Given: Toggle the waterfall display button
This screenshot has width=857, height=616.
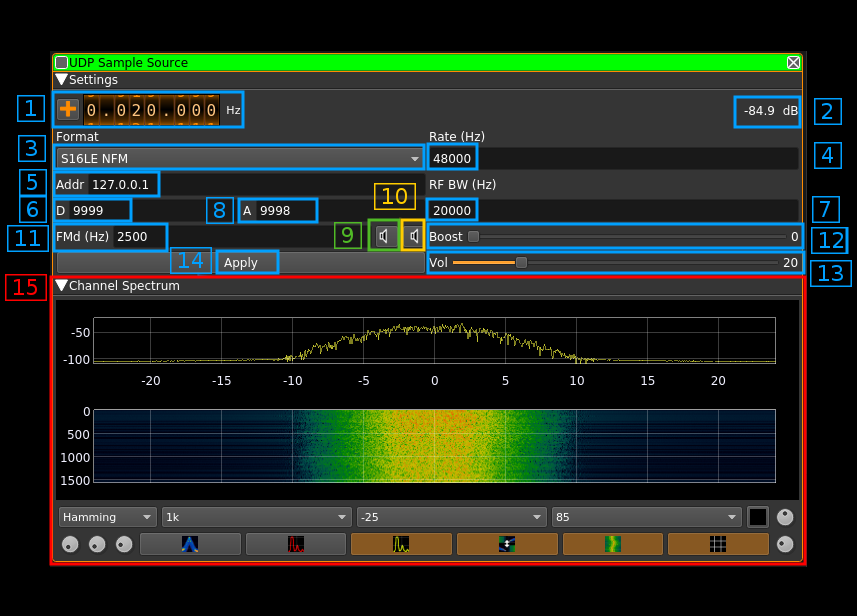Looking at the screenshot, I should 612,544.
